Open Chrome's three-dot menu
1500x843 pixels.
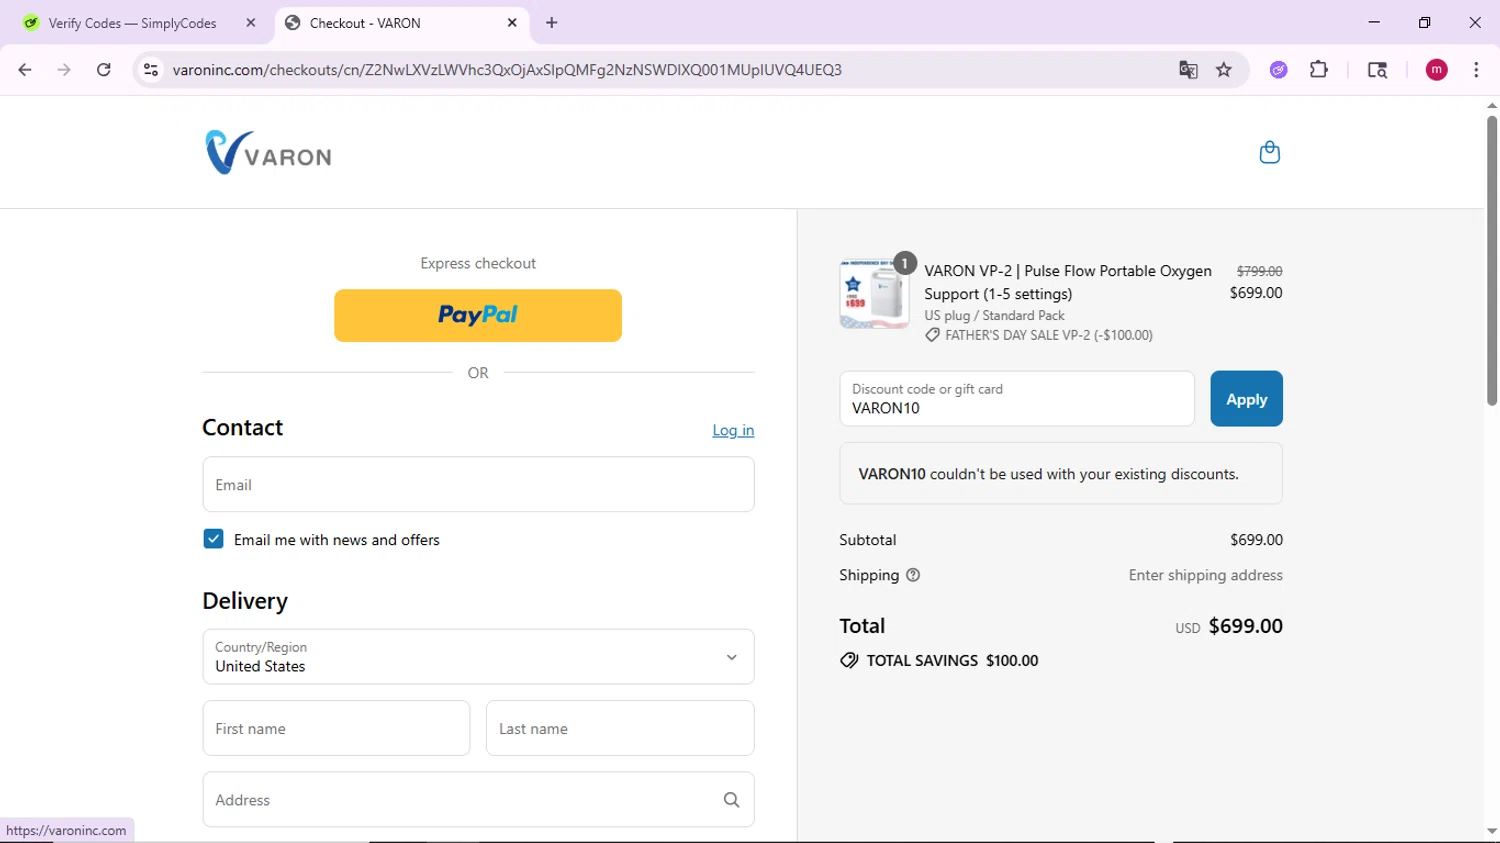point(1476,70)
